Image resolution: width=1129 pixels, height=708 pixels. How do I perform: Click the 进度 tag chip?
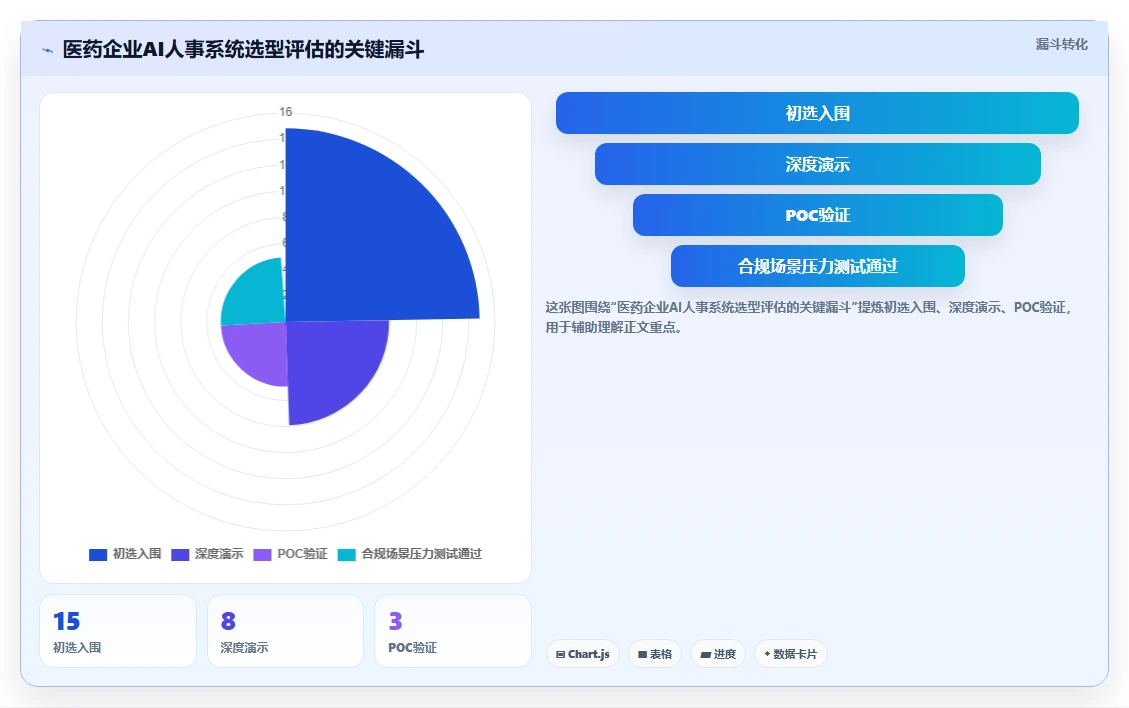pyautogui.click(x=718, y=654)
